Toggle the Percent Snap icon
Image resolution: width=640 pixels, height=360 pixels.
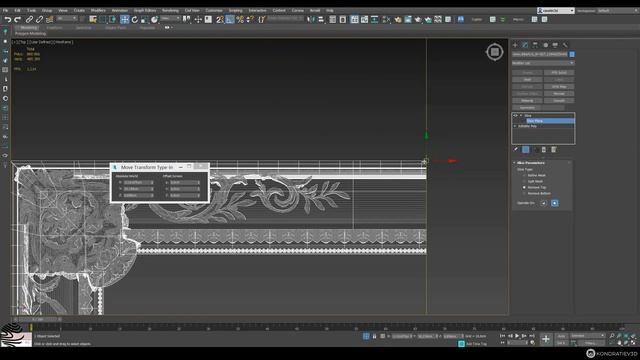tap(240, 19)
